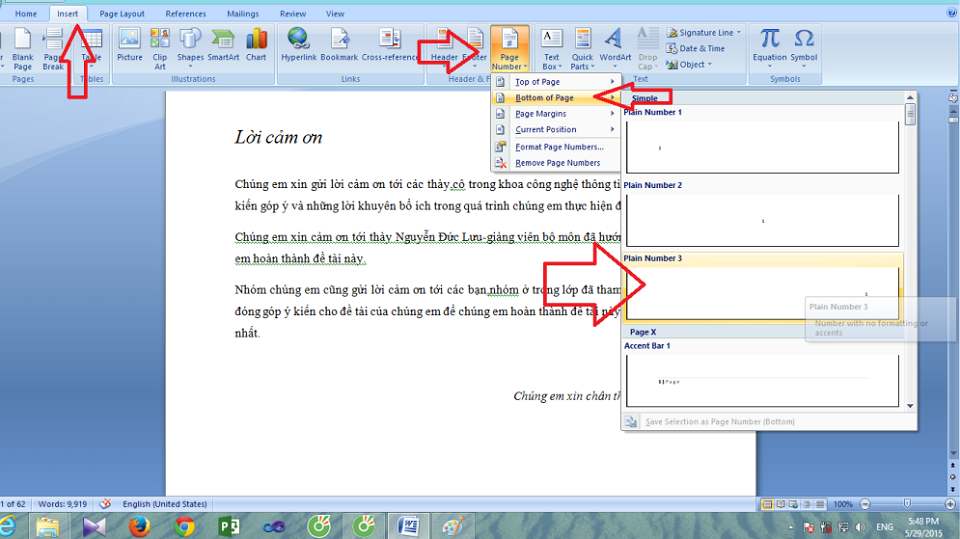Open Microsoft Project from the taskbar
Image resolution: width=960 pixels, height=539 pixels.
(229, 526)
